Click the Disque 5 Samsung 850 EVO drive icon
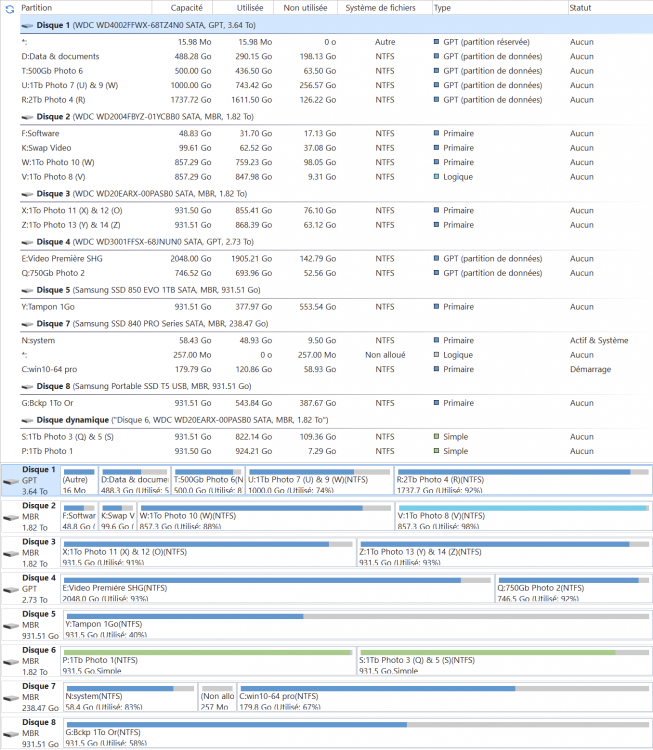This screenshot has width=653, height=750. (27, 290)
